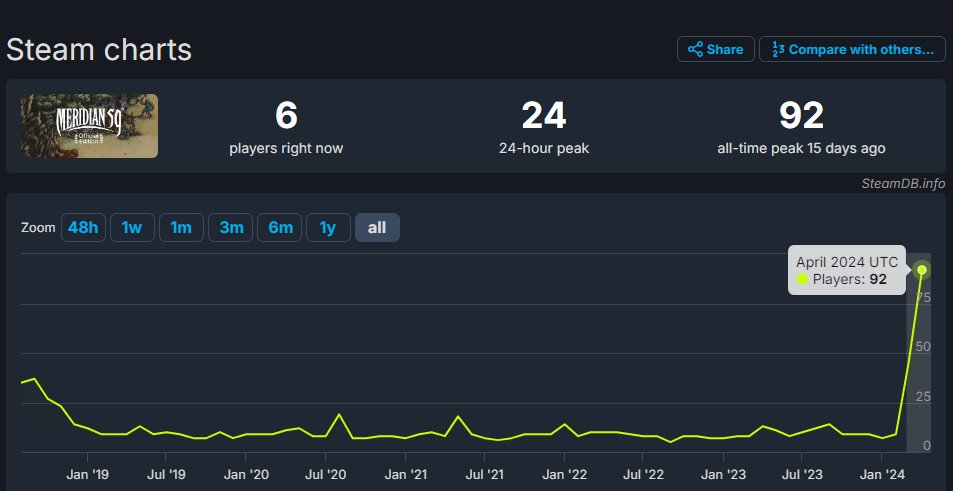Click the Jul '22 axis label
Image resolution: width=953 pixels, height=491 pixels.
644,474
